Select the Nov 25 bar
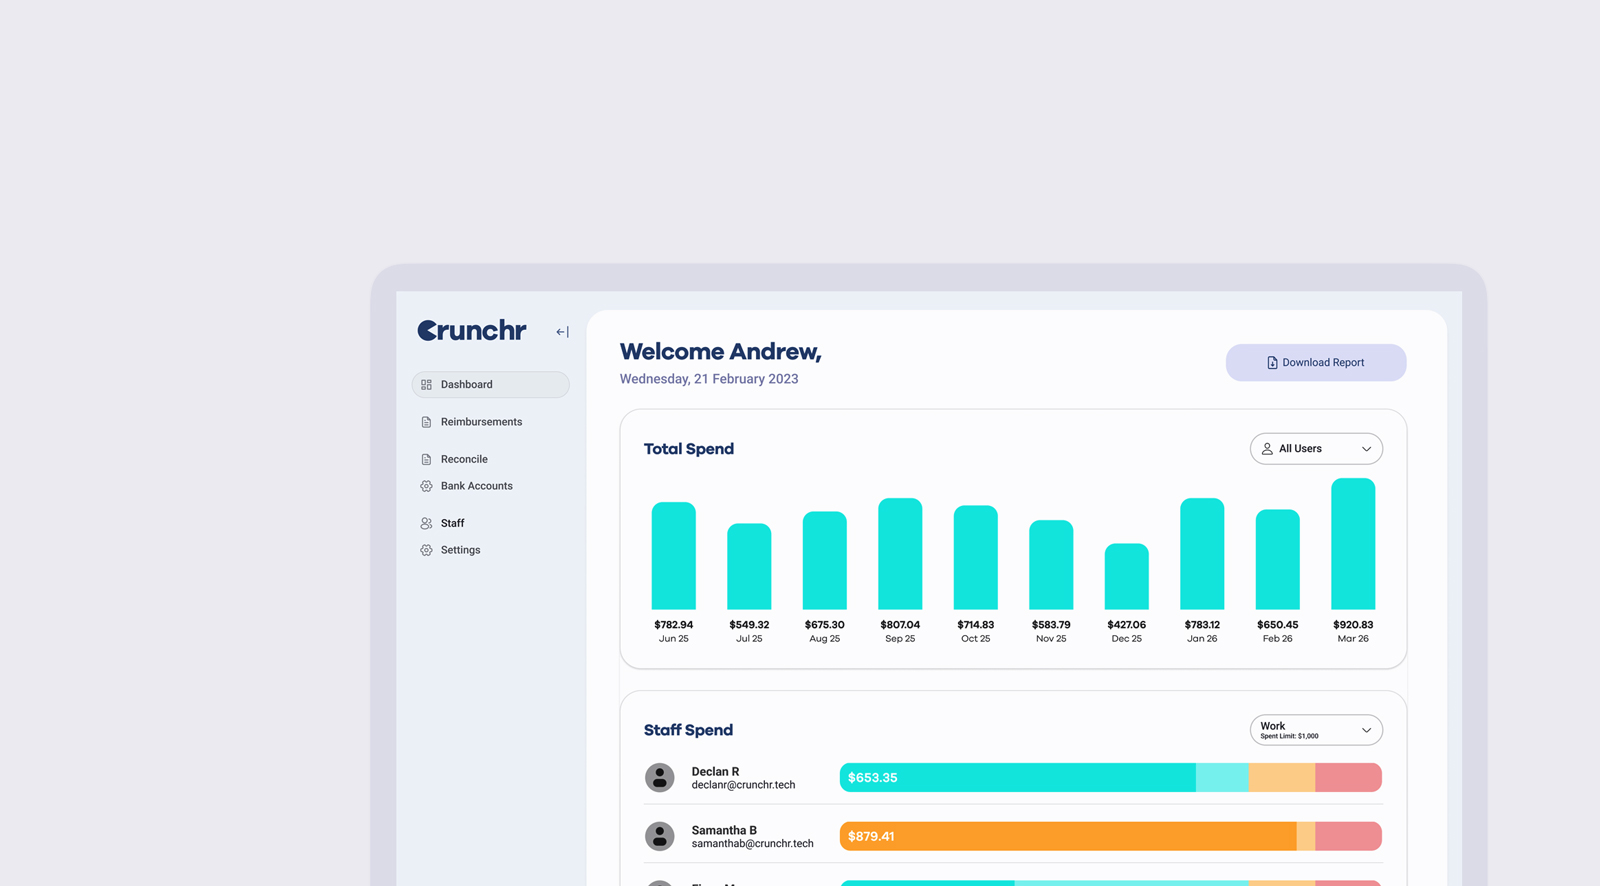Screen dimensions: 1600x886 pyautogui.click(x=1051, y=565)
